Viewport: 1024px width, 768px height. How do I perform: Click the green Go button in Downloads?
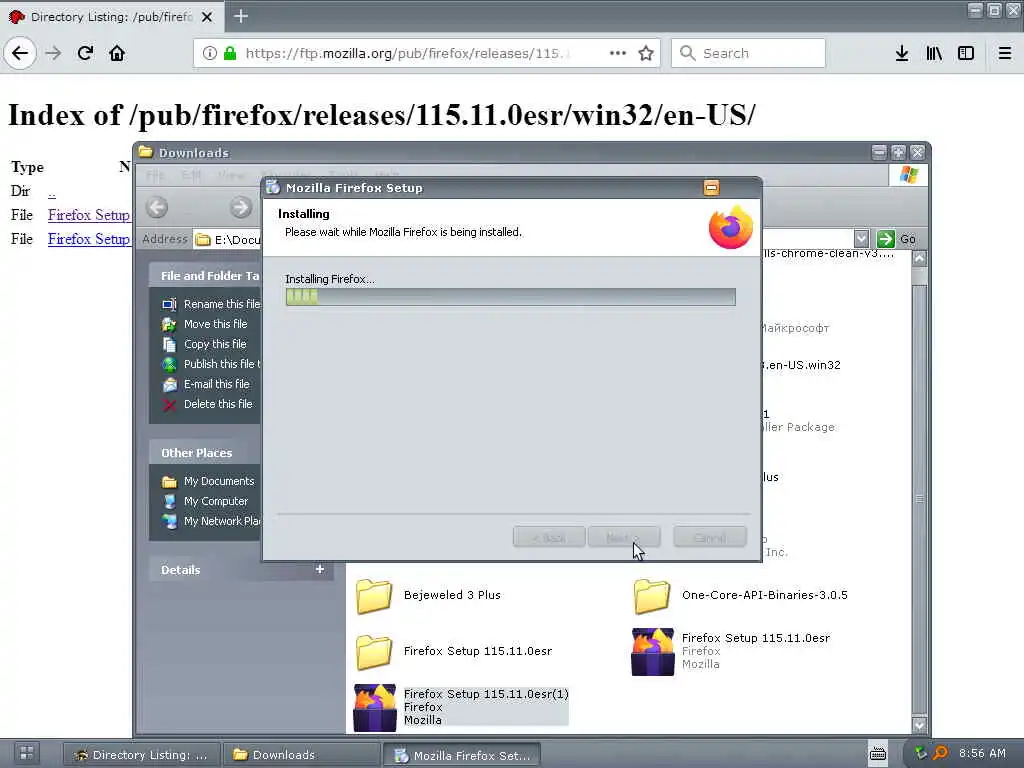pyautogui.click(x=897, y=239)
